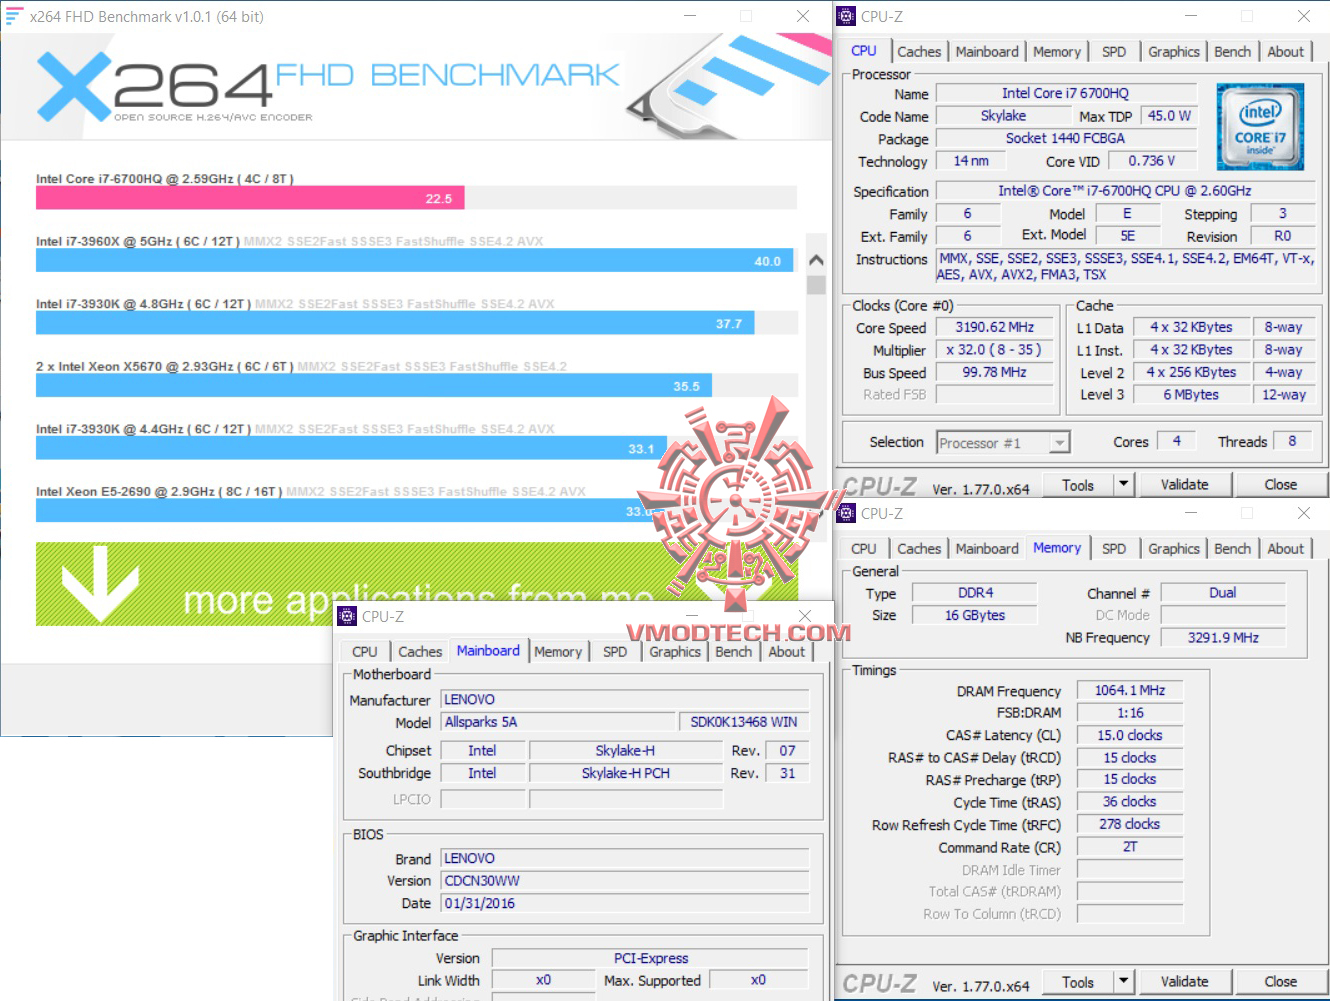Click the CPU-Z icon on the Memory window
Image resolution: width=1330 pixels, height=1001 pixels.
click(848, 513)
